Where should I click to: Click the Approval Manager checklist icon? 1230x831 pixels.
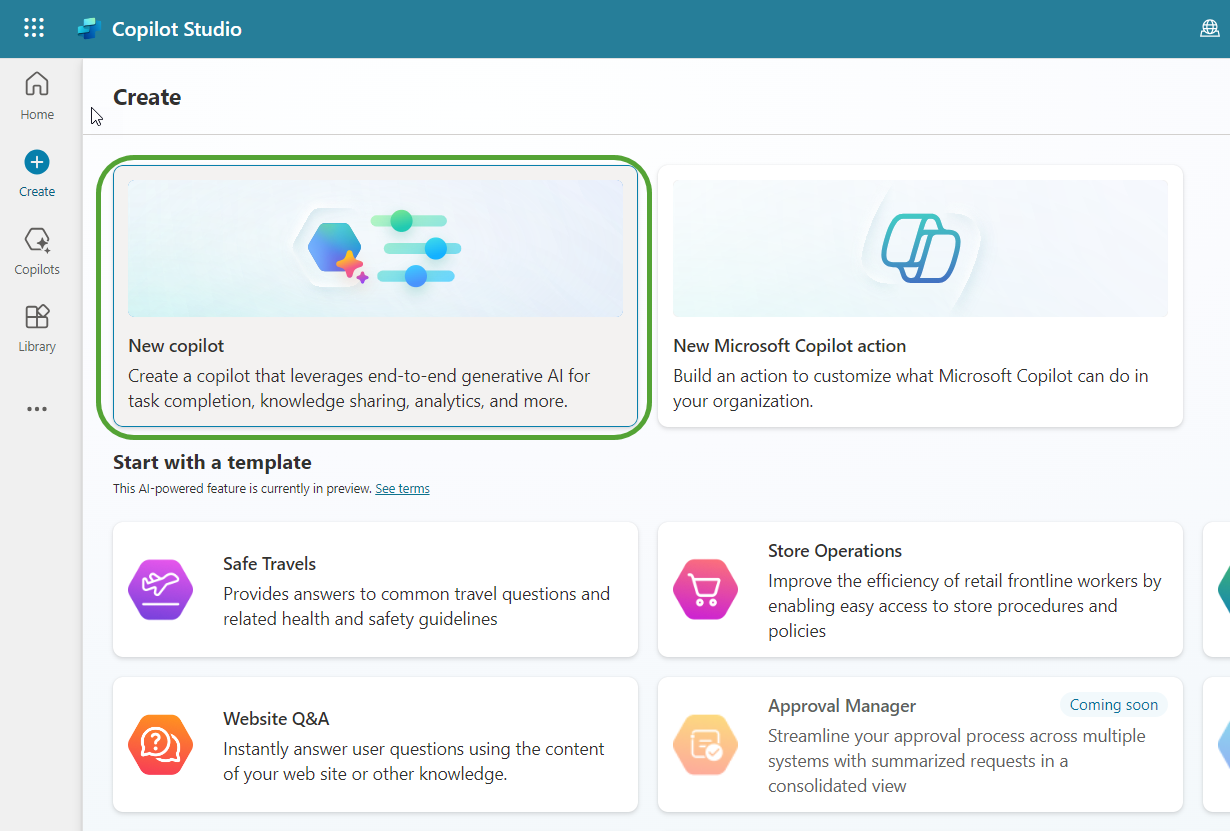point(705,745)
